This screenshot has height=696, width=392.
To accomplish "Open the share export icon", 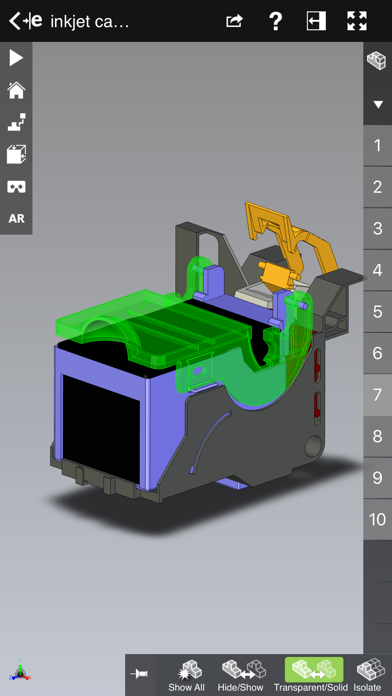I will [x=234, y=21].
